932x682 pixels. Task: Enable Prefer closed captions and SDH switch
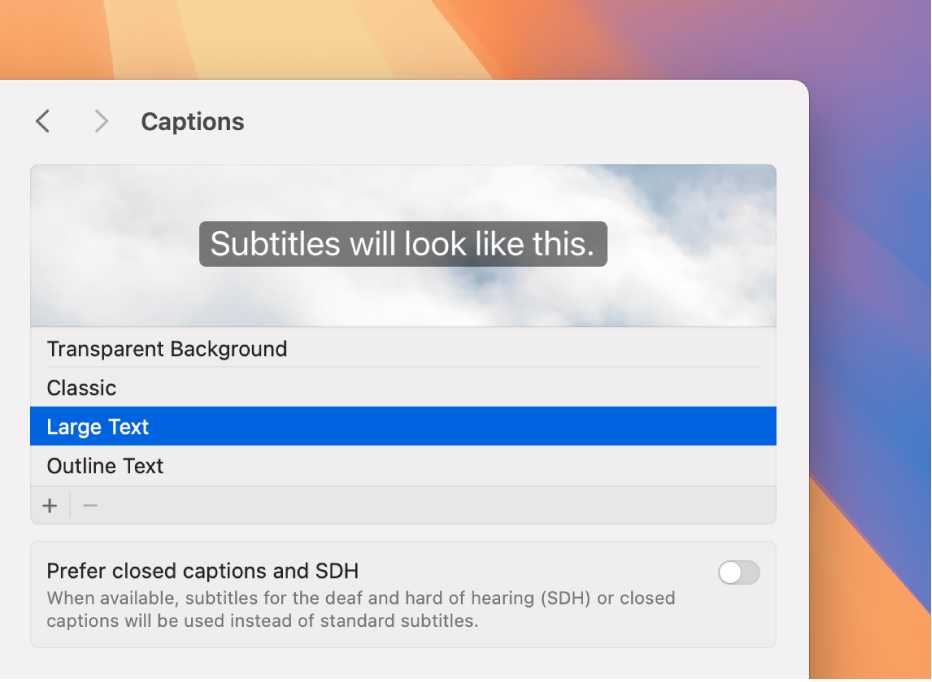tap(739, 573)
